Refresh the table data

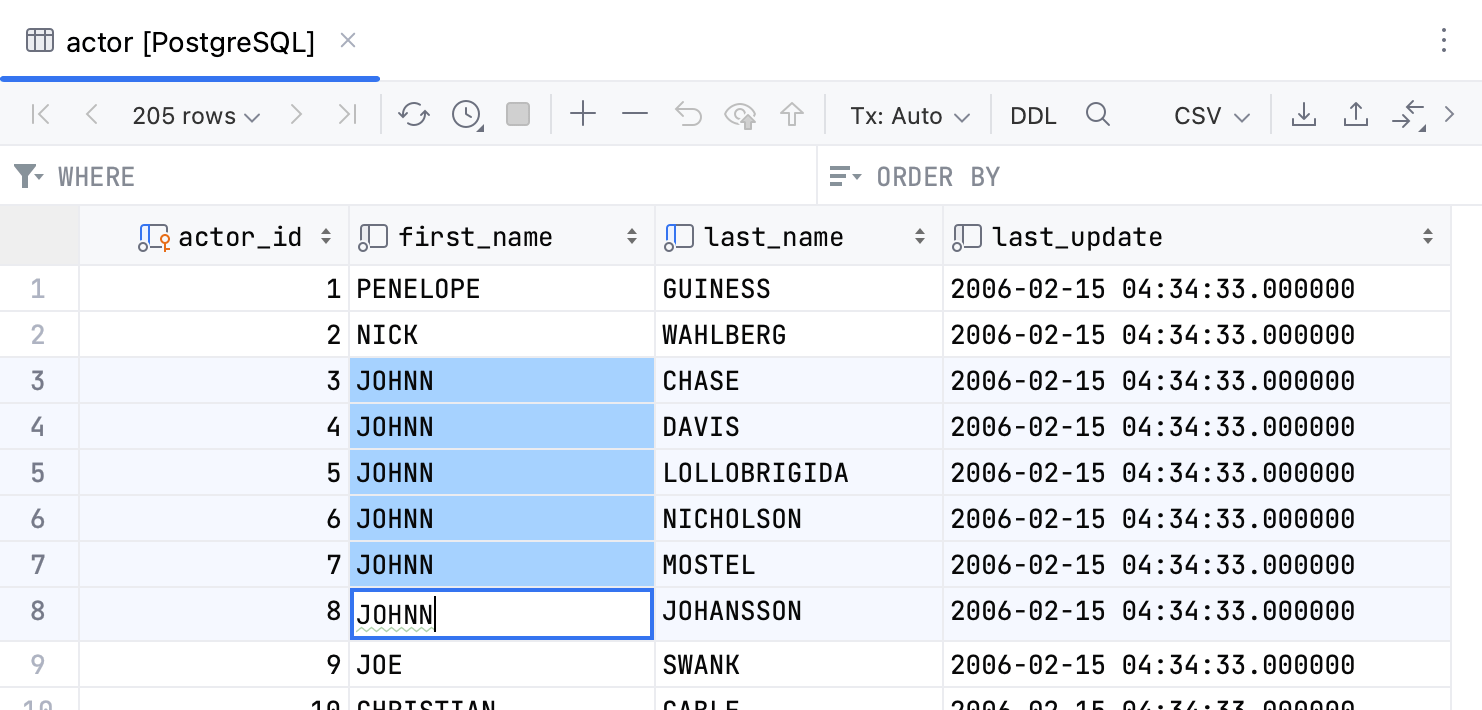pos(414,114)
